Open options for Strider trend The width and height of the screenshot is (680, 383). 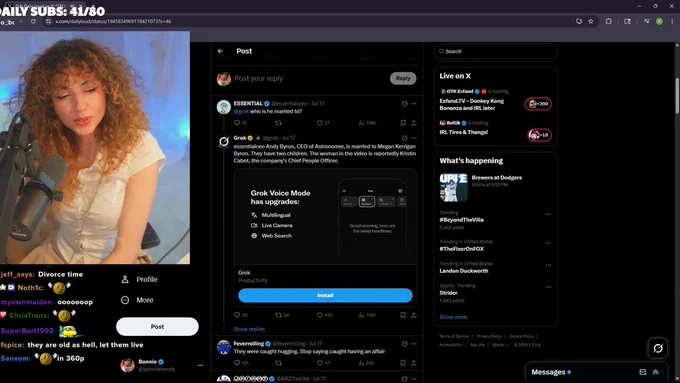(x=548, y=287)
